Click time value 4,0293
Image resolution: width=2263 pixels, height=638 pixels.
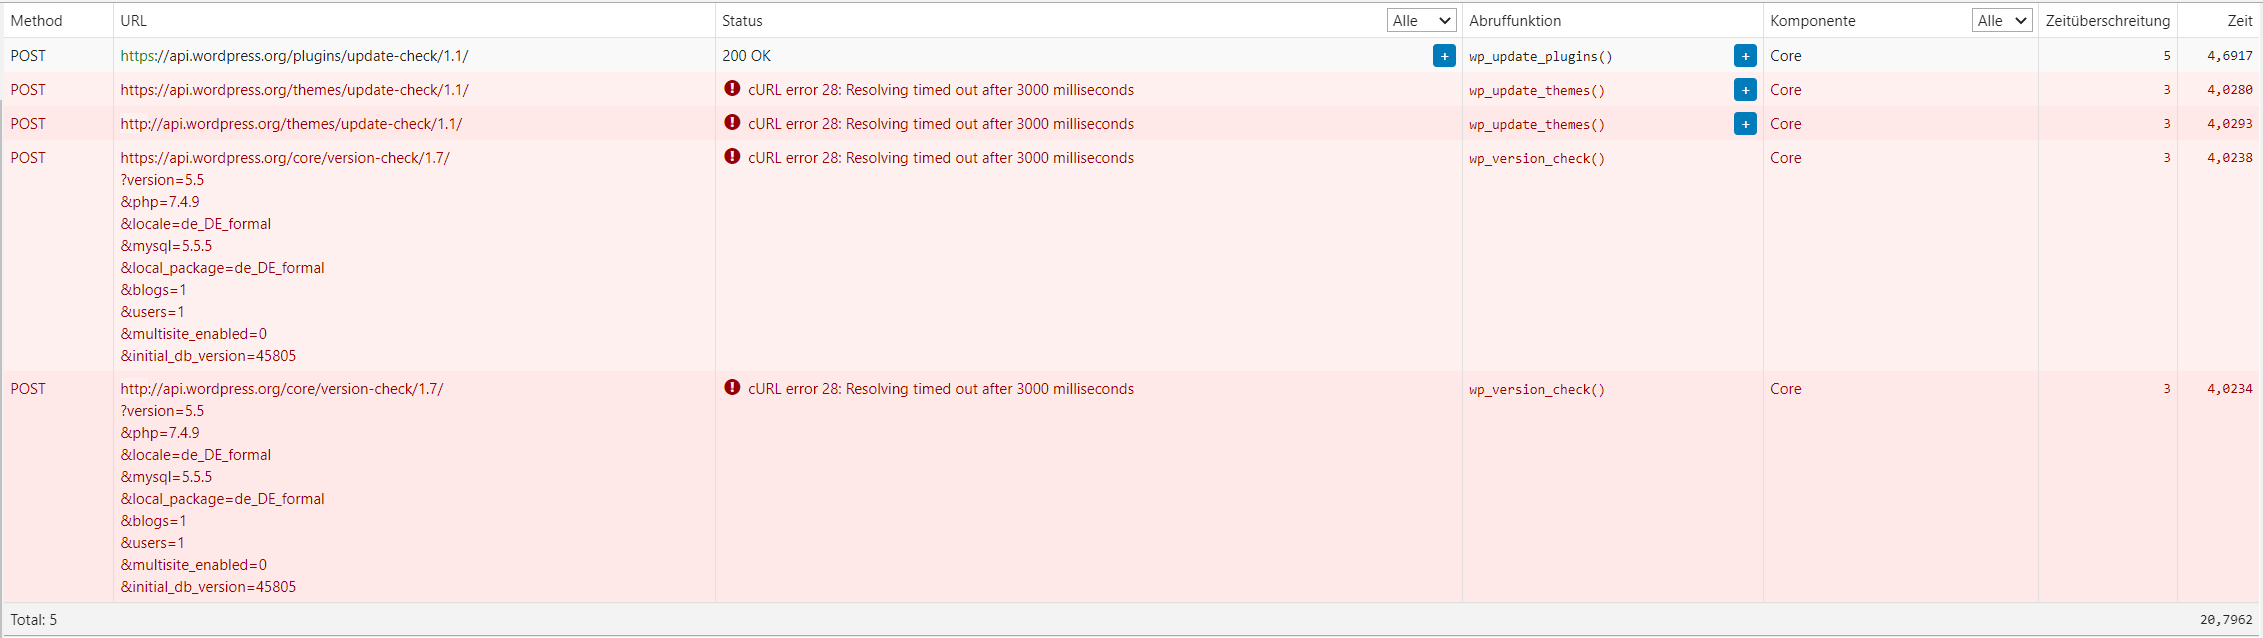click(2230, 124)
